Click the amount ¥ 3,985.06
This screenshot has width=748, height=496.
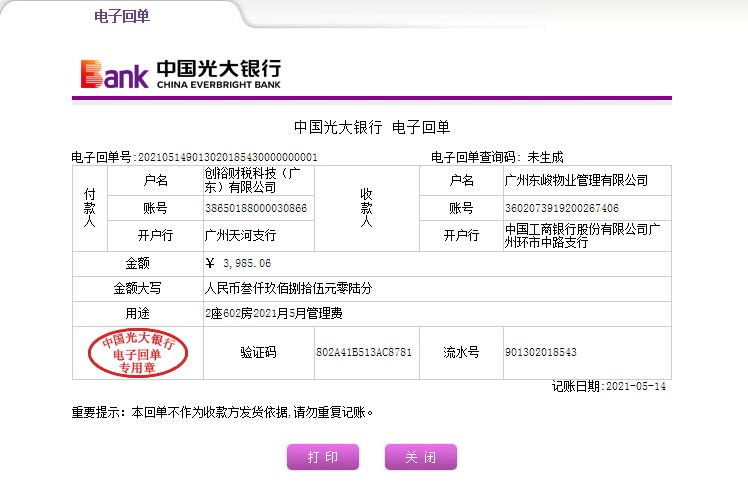[238, 264]
